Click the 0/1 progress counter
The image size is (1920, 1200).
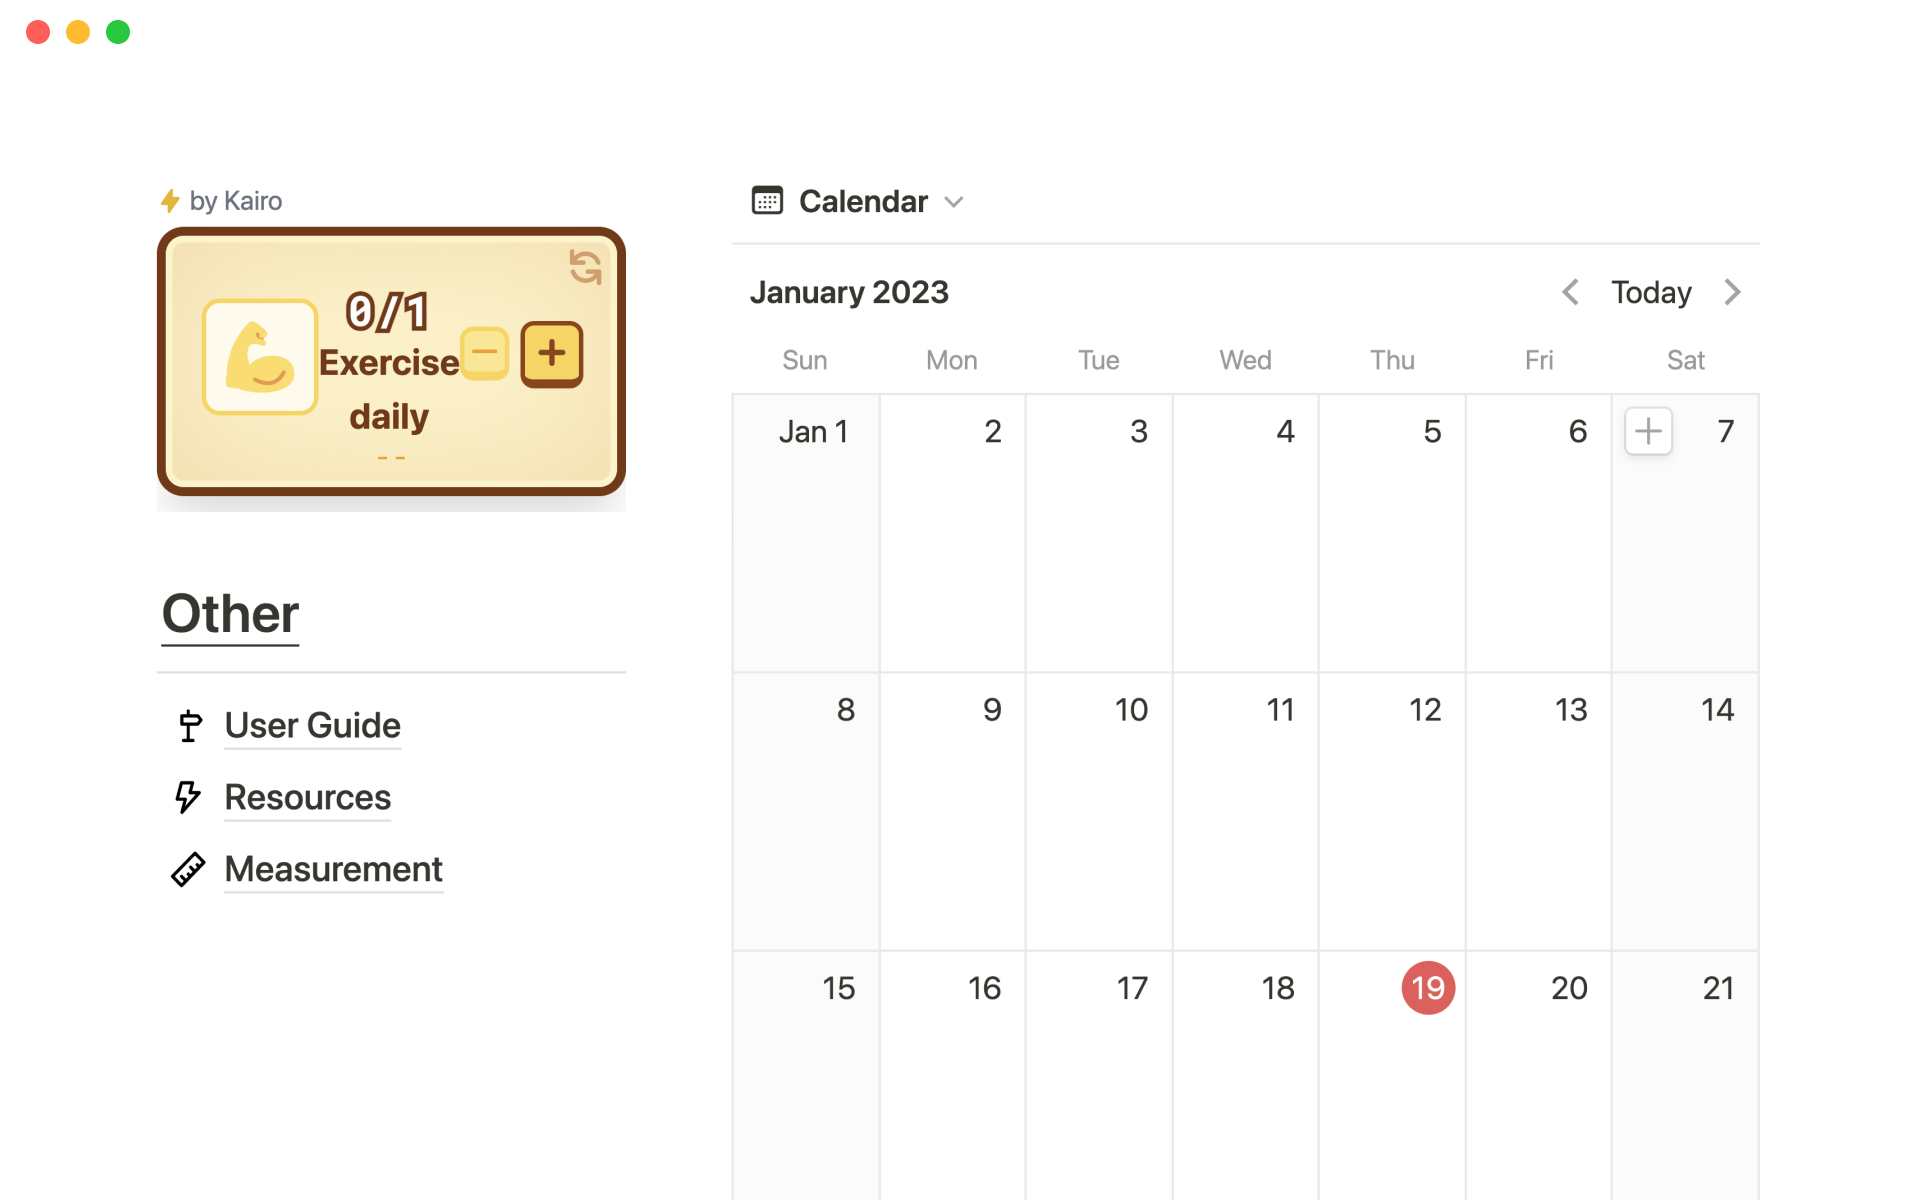(387, 311)
